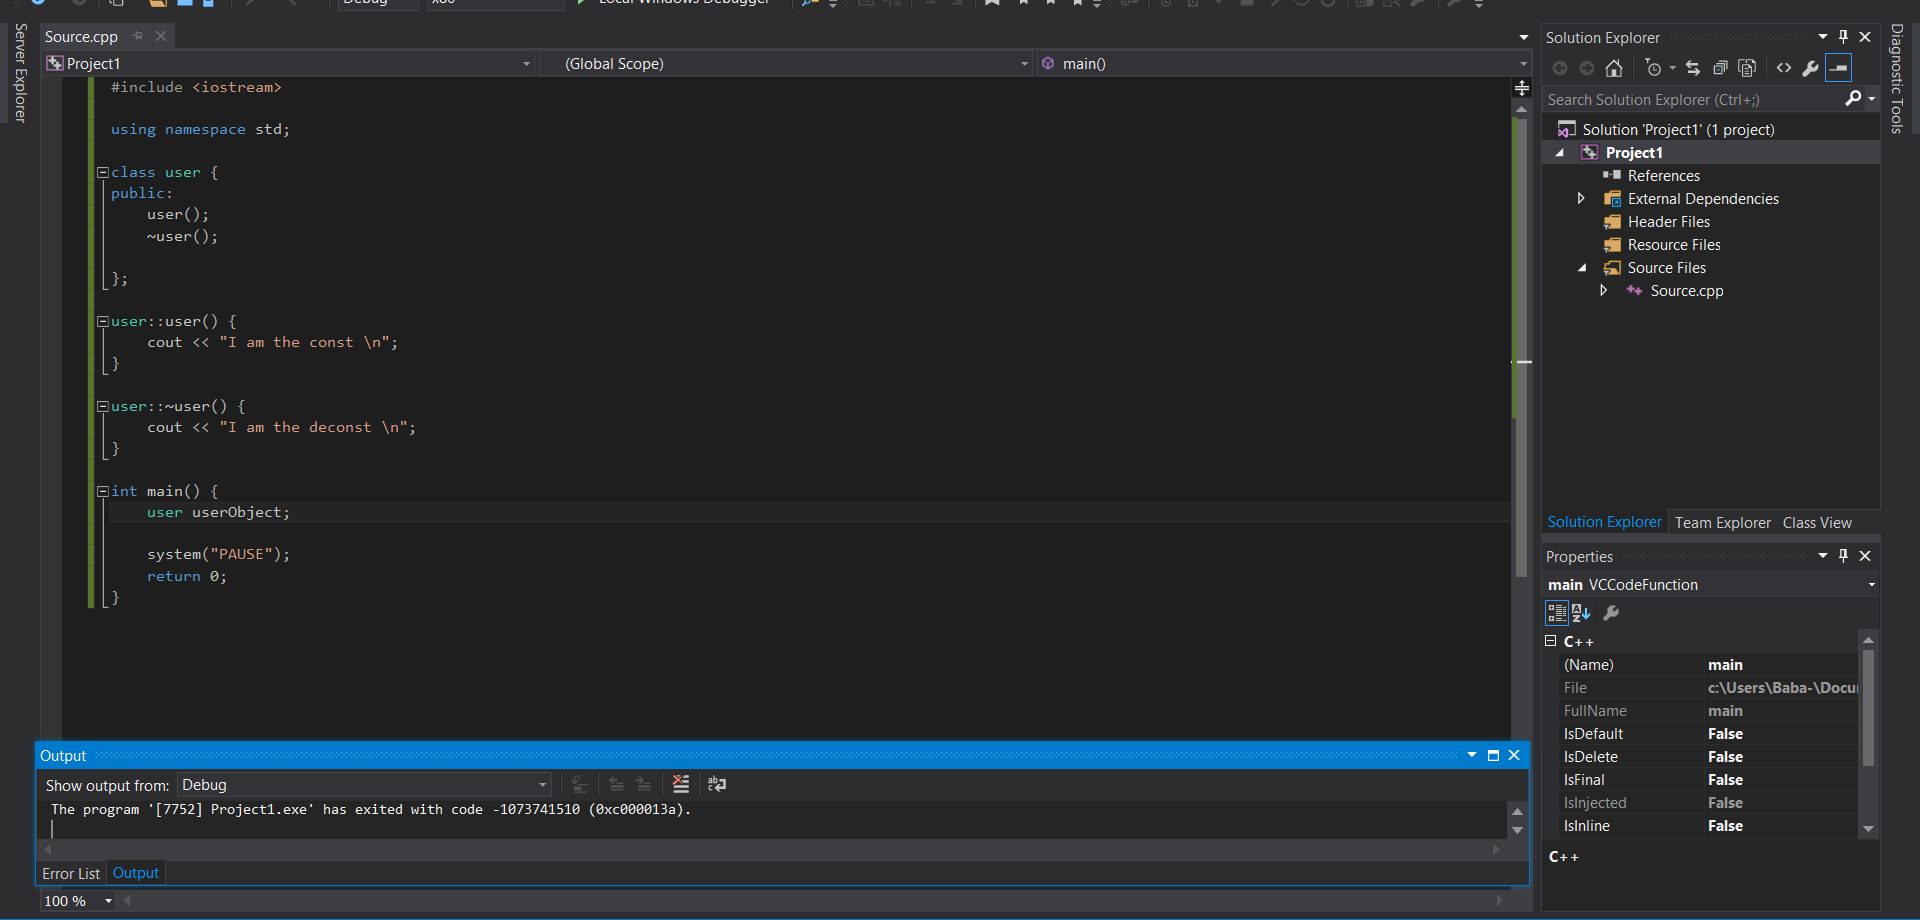This screenshot has width=1920, height=920.
Task: Click Property Pages wrench in Properties panel
Action: click(1611, 613)
